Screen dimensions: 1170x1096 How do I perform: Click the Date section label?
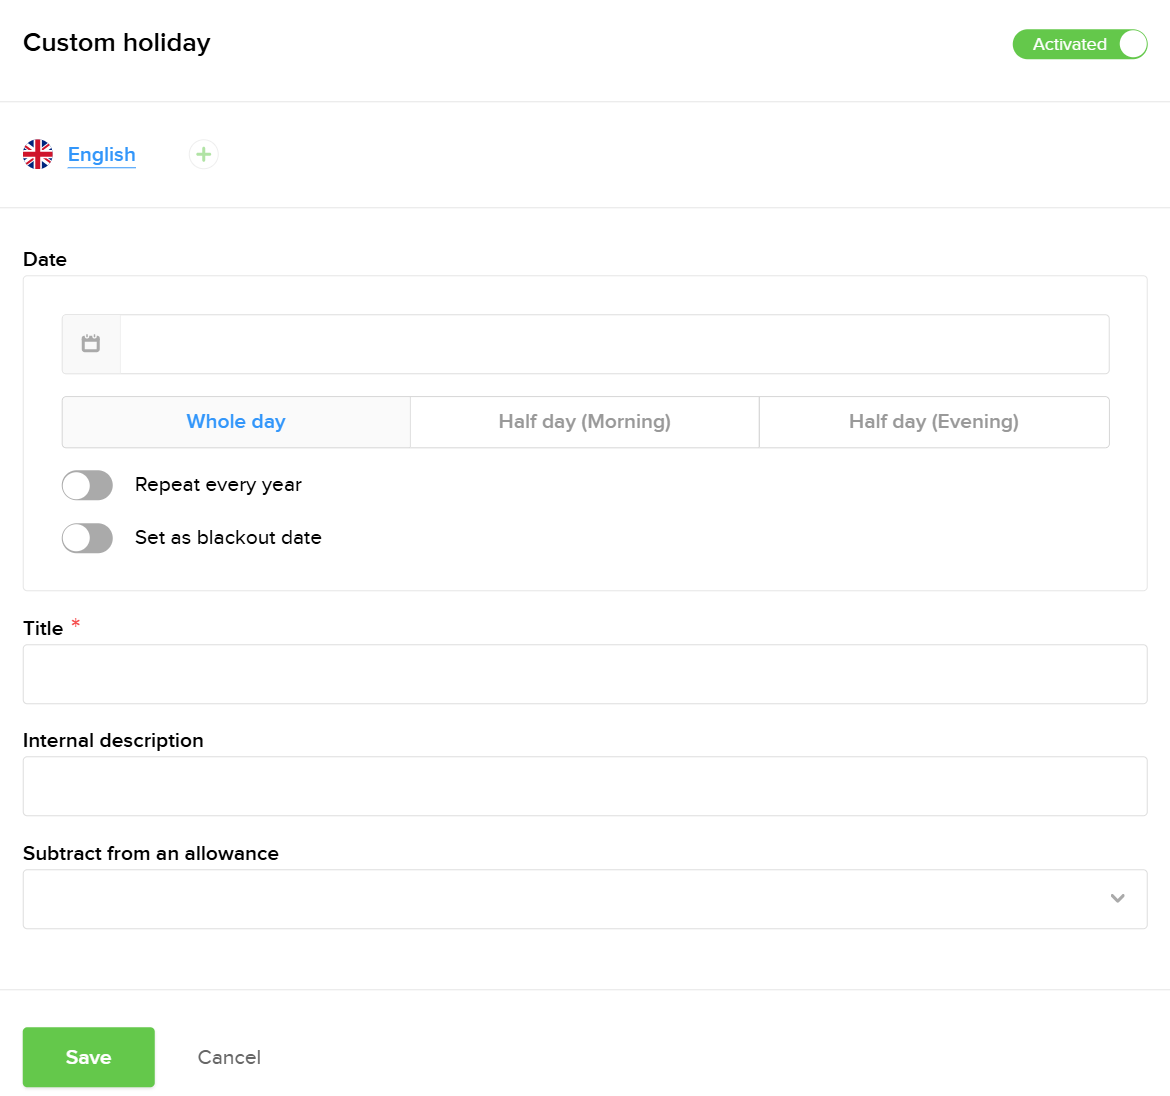44,259
